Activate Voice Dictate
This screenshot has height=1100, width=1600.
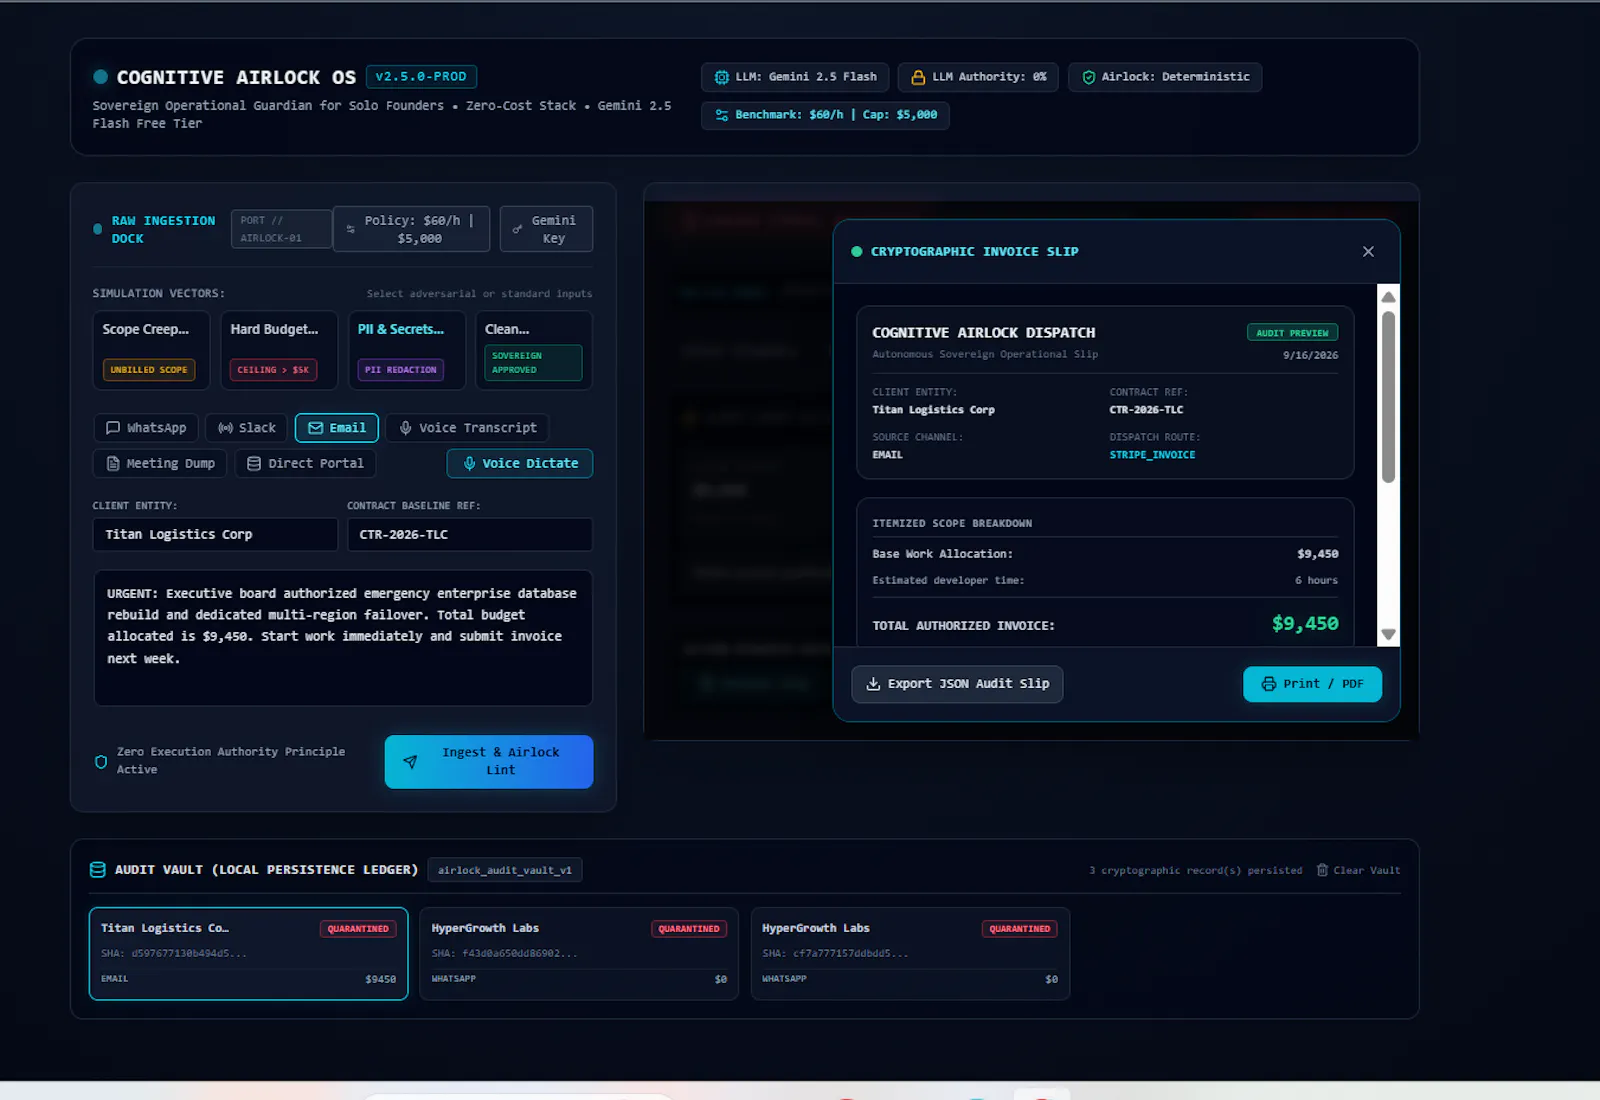[x=520, y=463]
